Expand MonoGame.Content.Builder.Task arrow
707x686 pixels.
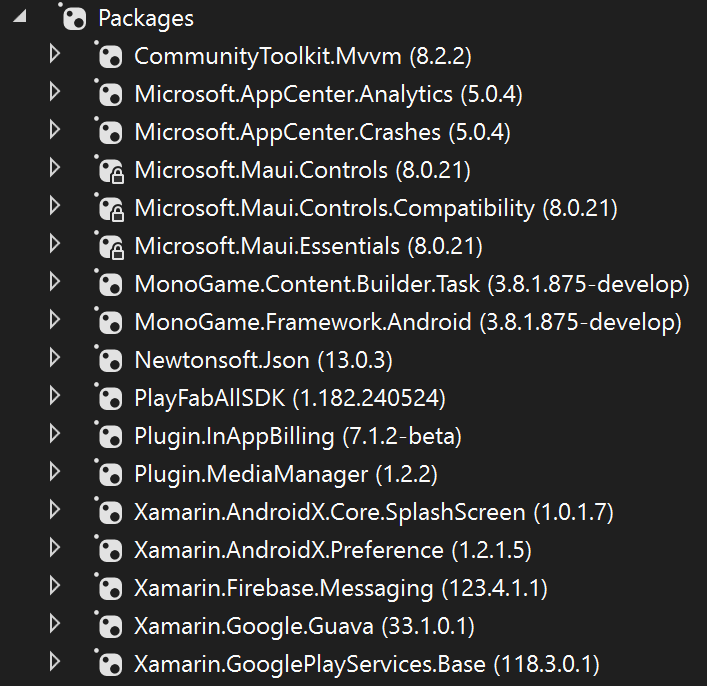coord(55,282)
